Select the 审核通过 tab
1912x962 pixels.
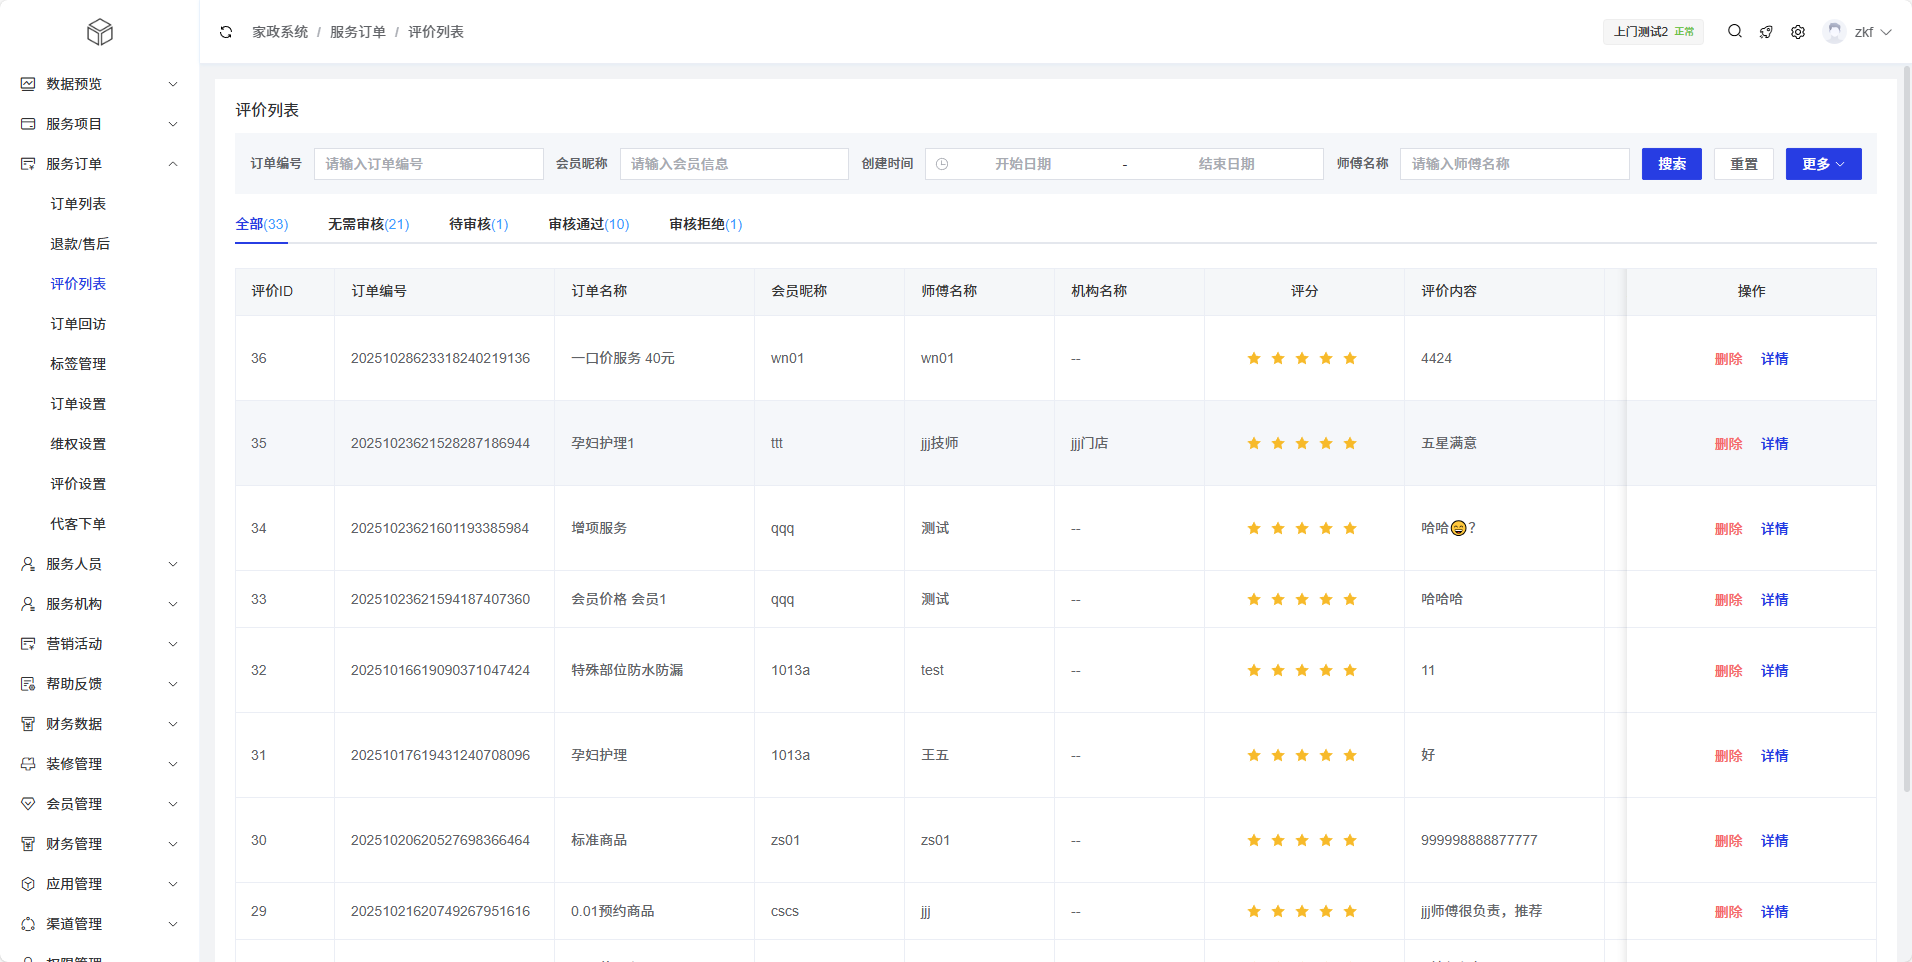coord(588,224)
